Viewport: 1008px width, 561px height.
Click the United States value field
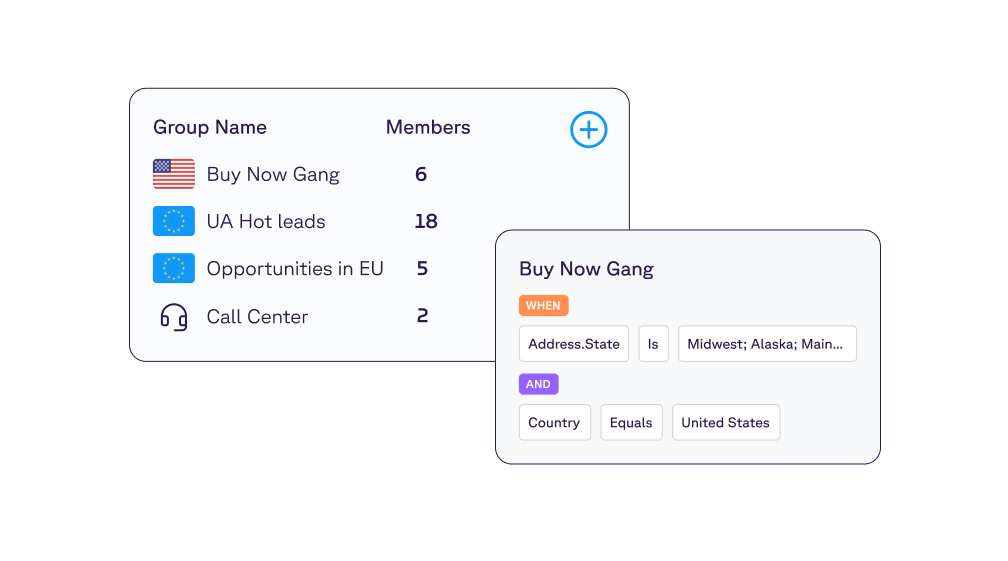click(725, 422)
